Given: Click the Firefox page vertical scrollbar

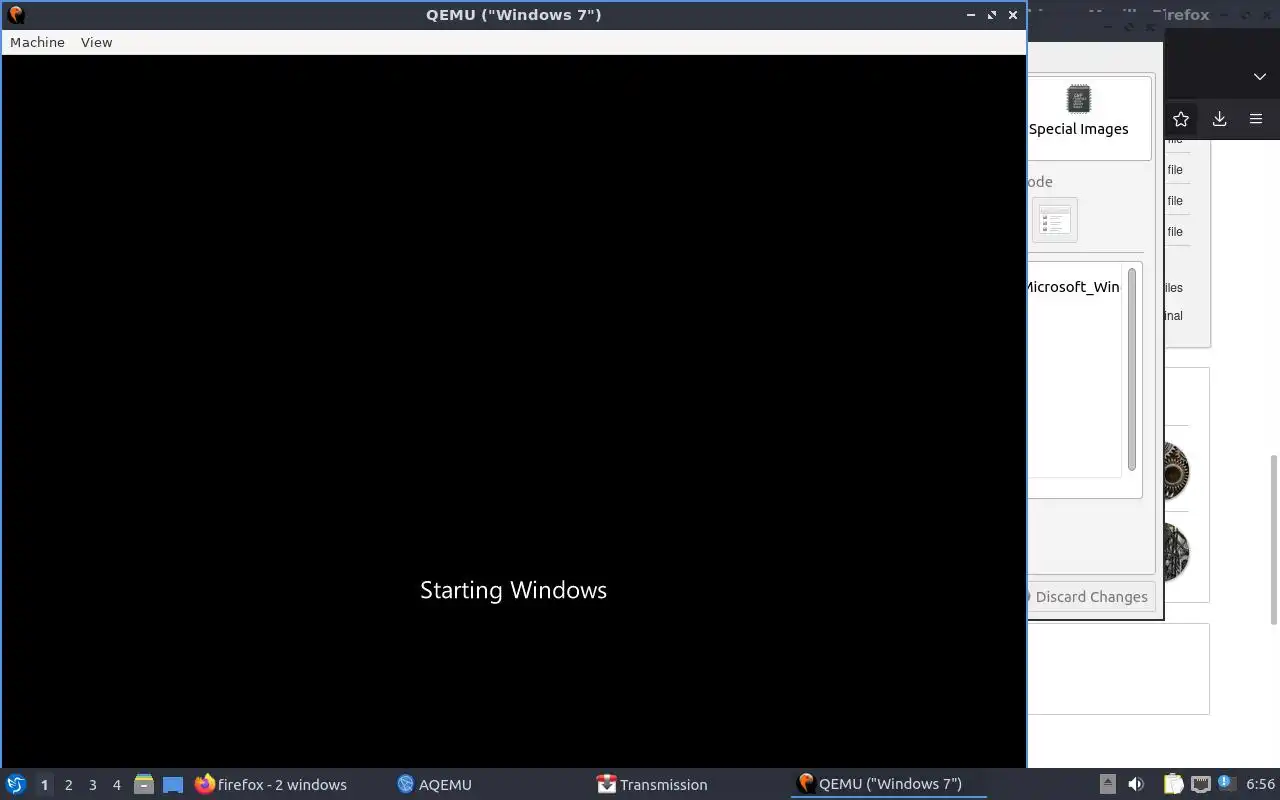Looking at the screenshot, I should coord(1274,540).
